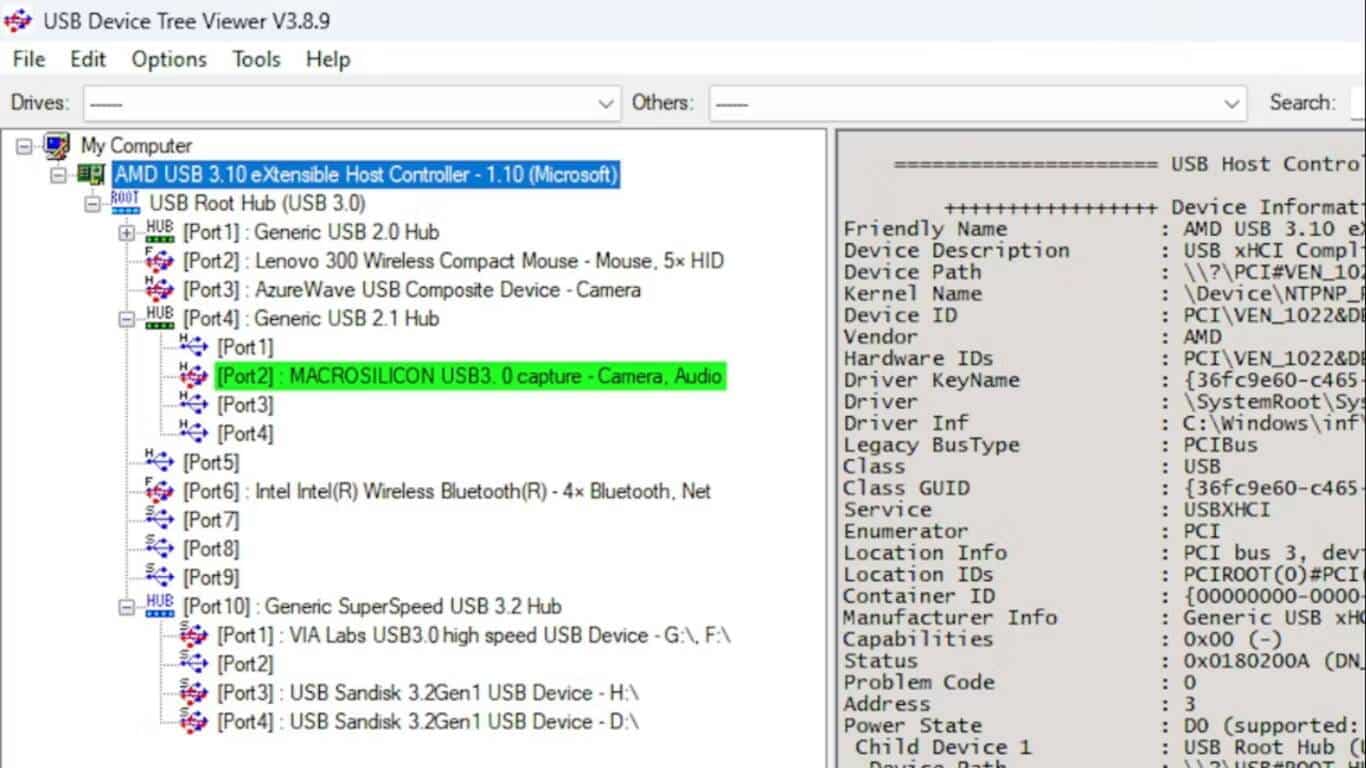This screenshot has height=768, width=1366.
Task: Open the Tools menu
Action: [x=256, y=59]
